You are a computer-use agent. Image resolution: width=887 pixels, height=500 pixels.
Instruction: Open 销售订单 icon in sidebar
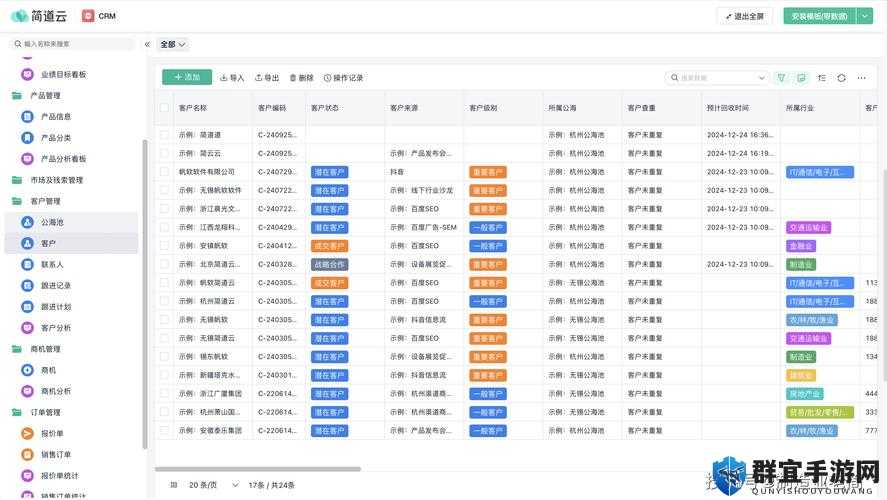(27, 454)
